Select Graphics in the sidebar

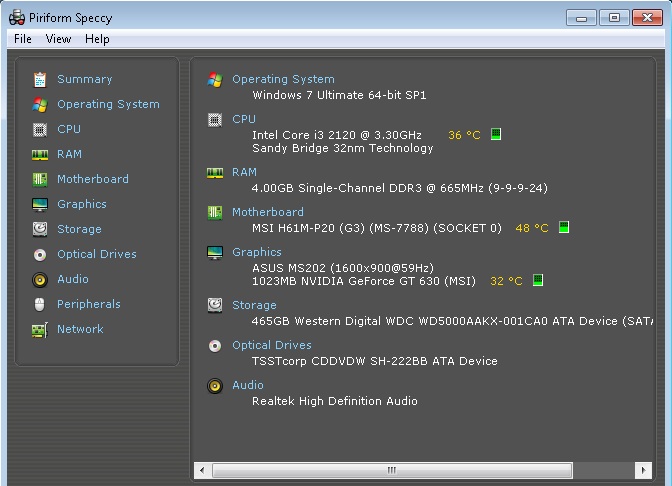[82, 204]
